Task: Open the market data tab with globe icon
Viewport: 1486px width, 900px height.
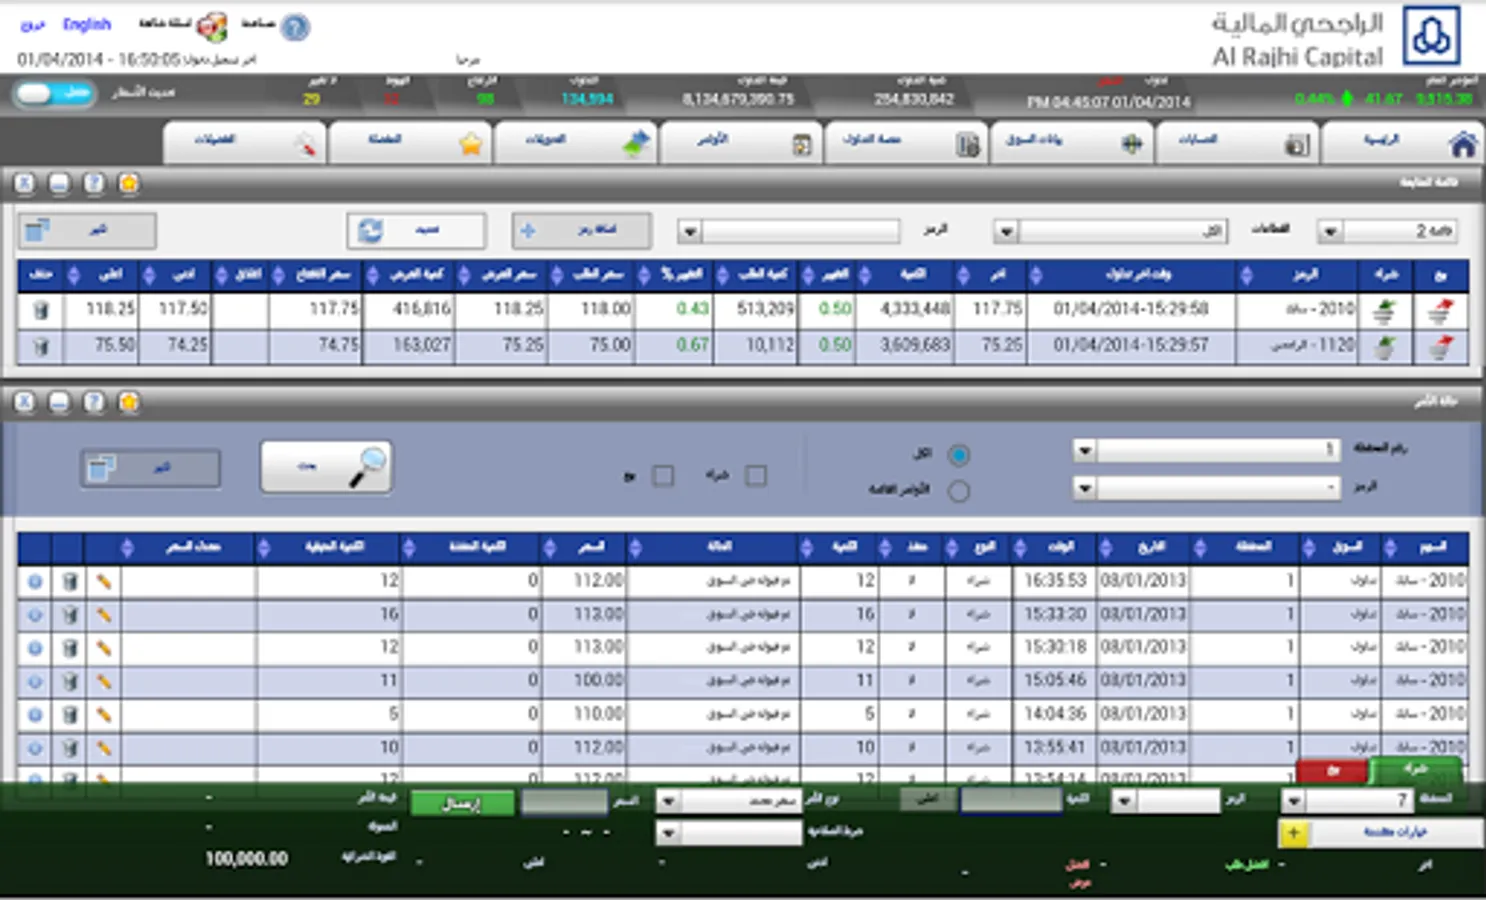Action: coord(1072,143)
